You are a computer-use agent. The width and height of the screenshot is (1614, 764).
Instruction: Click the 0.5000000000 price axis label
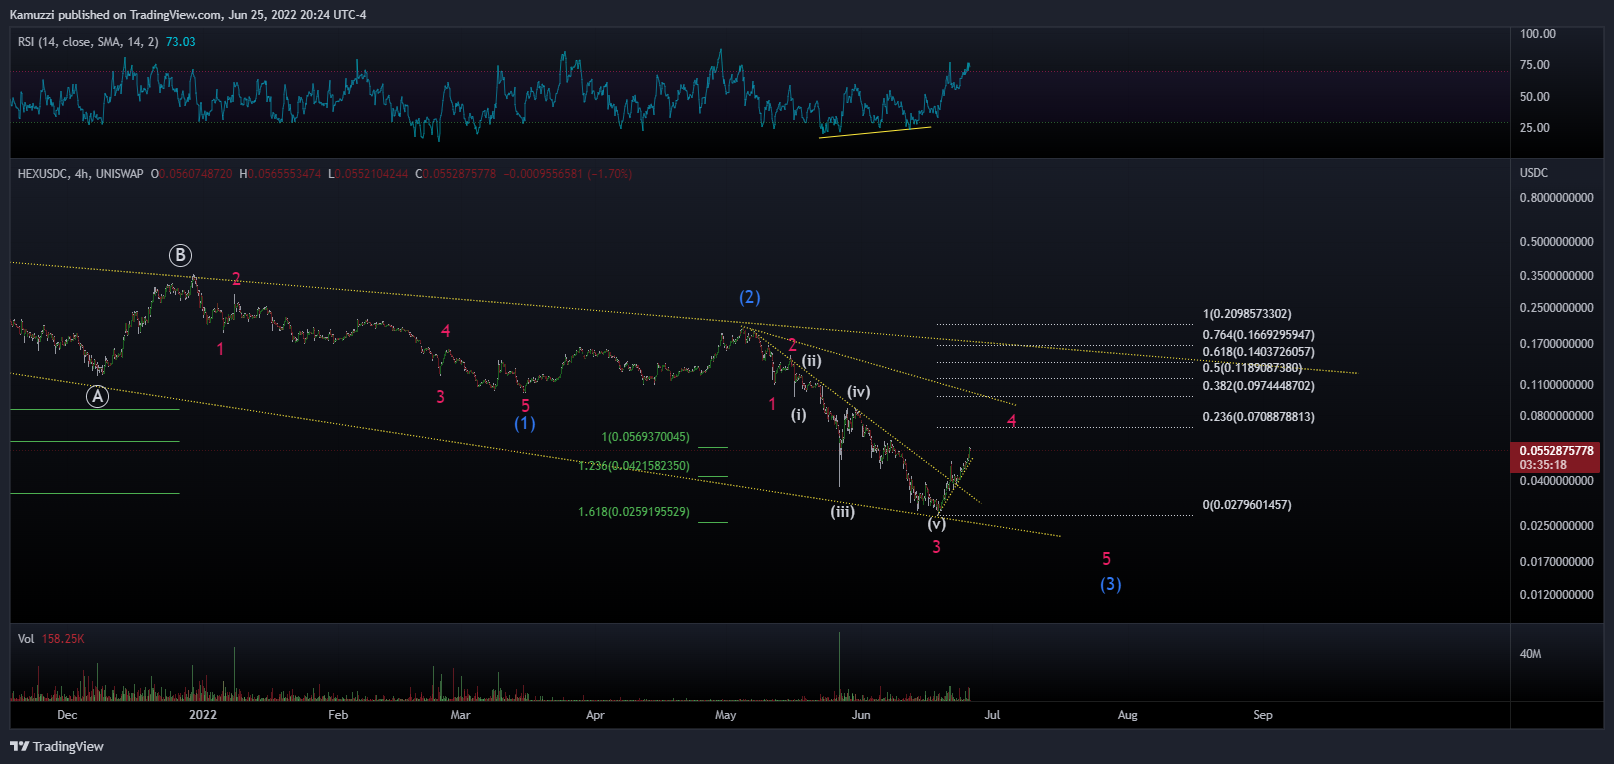click(1556, 242)
